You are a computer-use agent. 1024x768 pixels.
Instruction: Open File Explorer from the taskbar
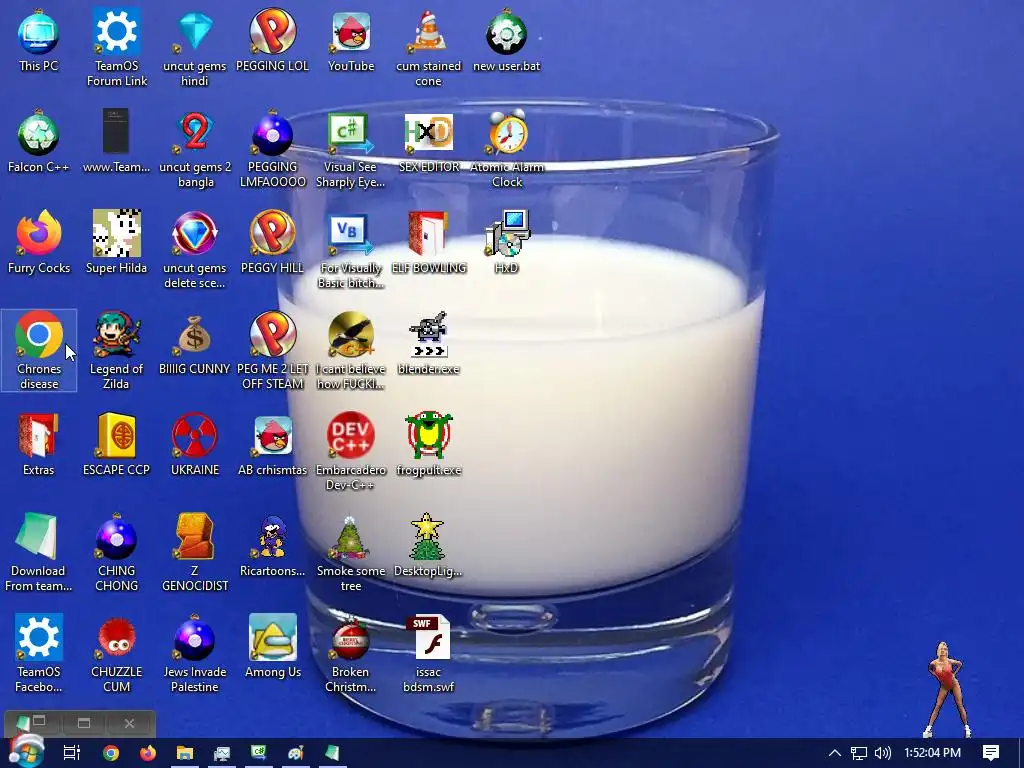click(185, 753)
